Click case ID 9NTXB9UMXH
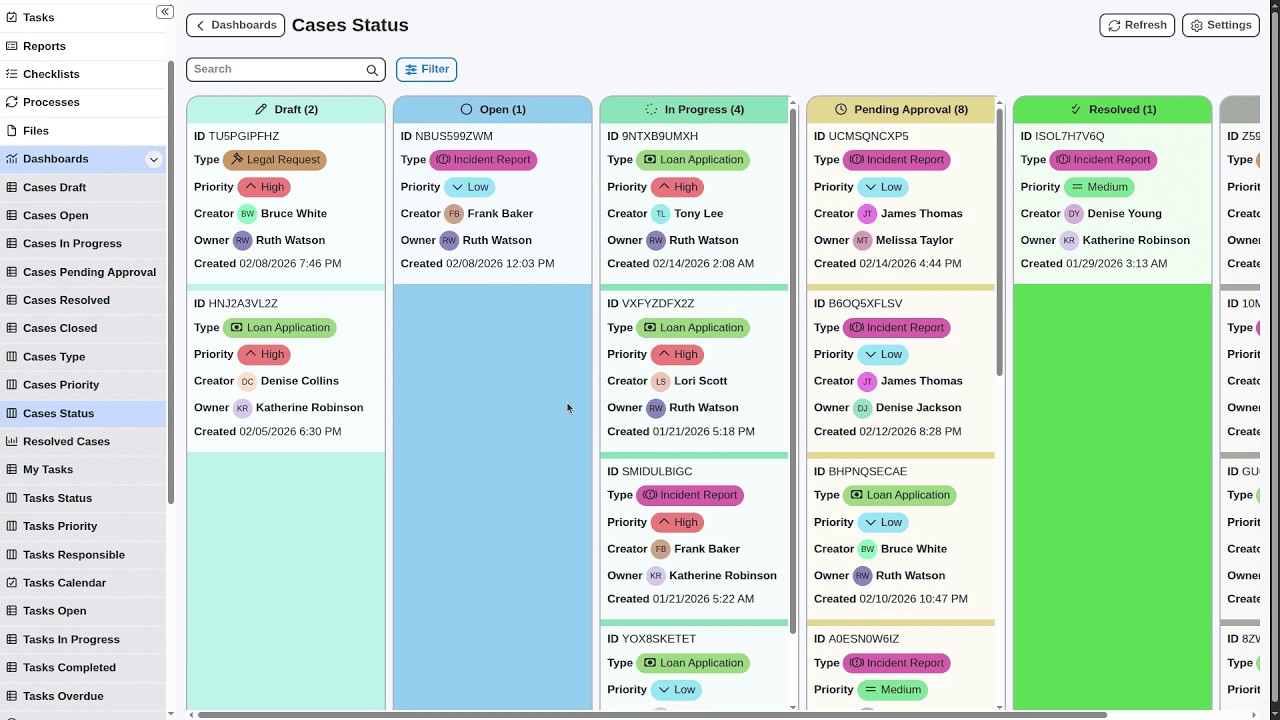 tap(660, 136)
